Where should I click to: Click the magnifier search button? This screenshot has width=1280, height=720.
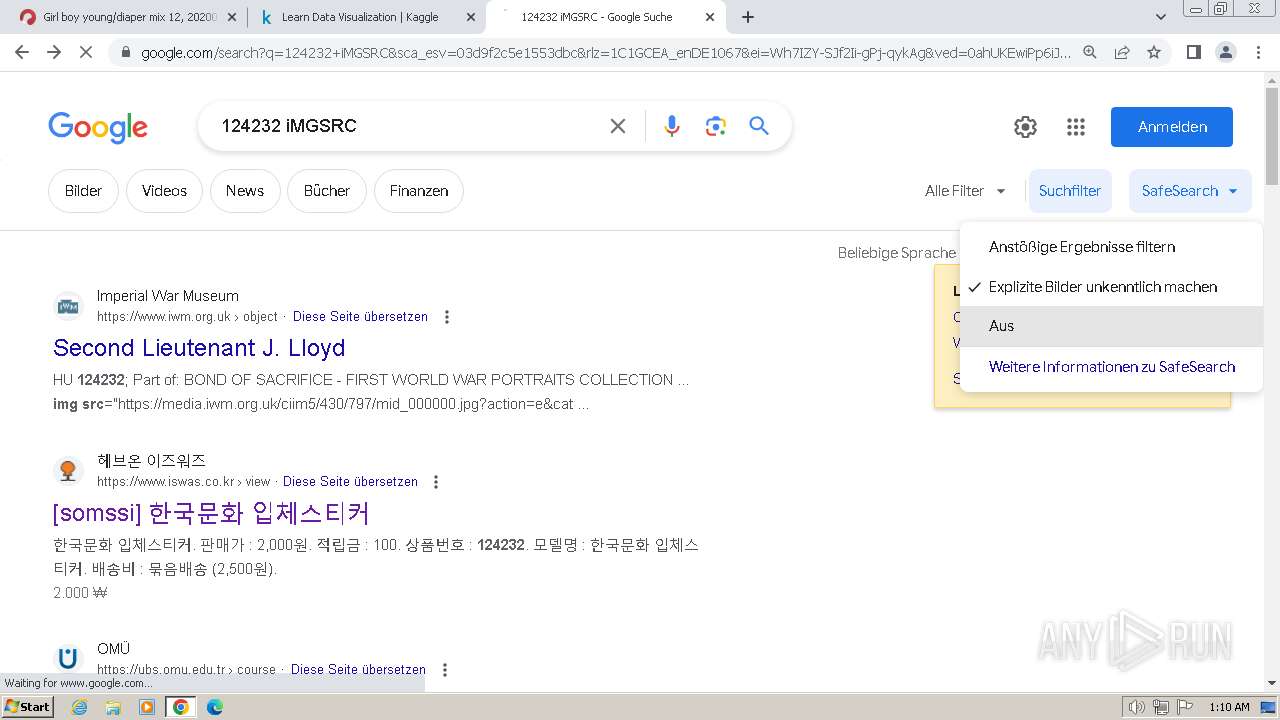coord(759,126)
